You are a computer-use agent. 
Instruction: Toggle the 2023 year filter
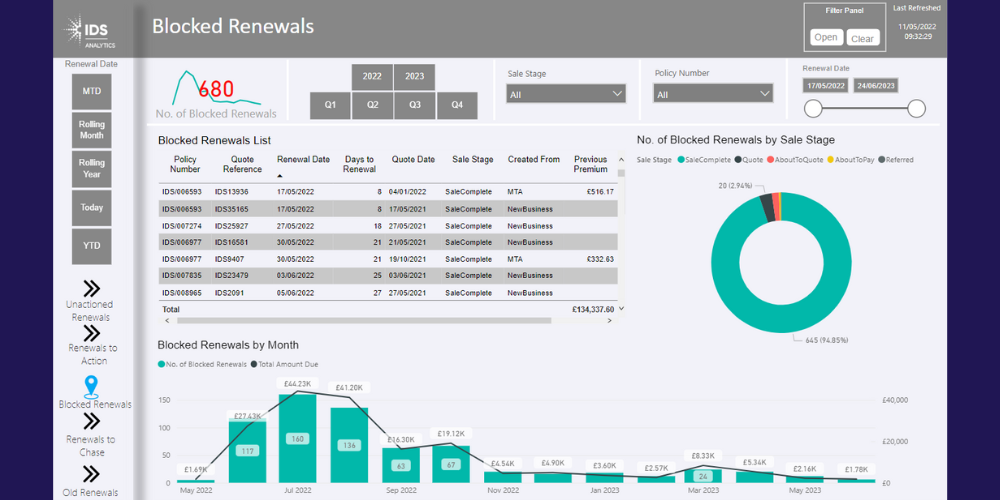coord(414,77)
